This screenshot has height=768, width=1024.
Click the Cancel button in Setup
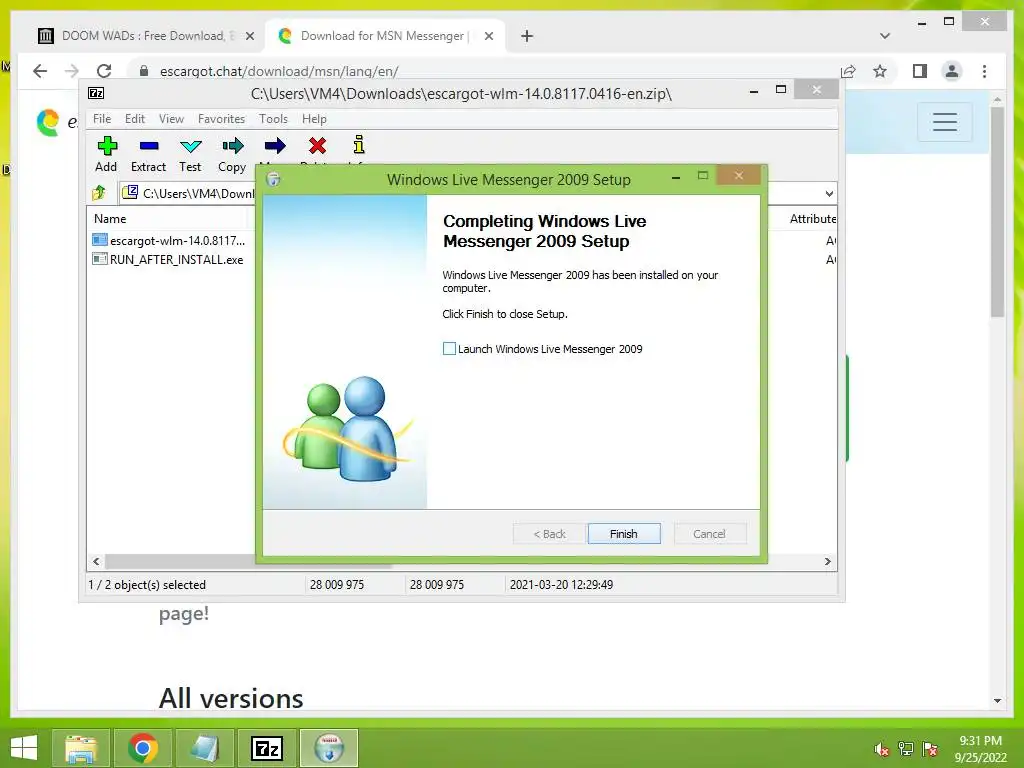pyautogui.click(x=709, y=534)
